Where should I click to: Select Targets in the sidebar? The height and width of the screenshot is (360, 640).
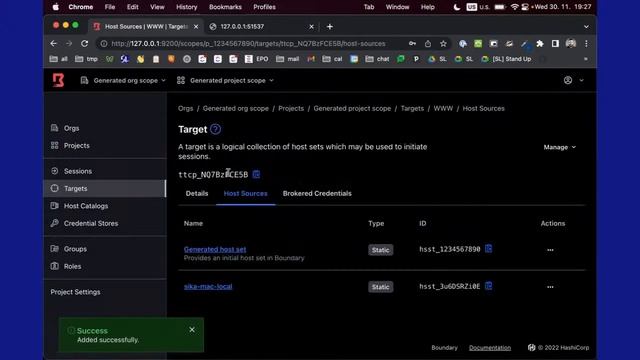(x=105, y=189)
